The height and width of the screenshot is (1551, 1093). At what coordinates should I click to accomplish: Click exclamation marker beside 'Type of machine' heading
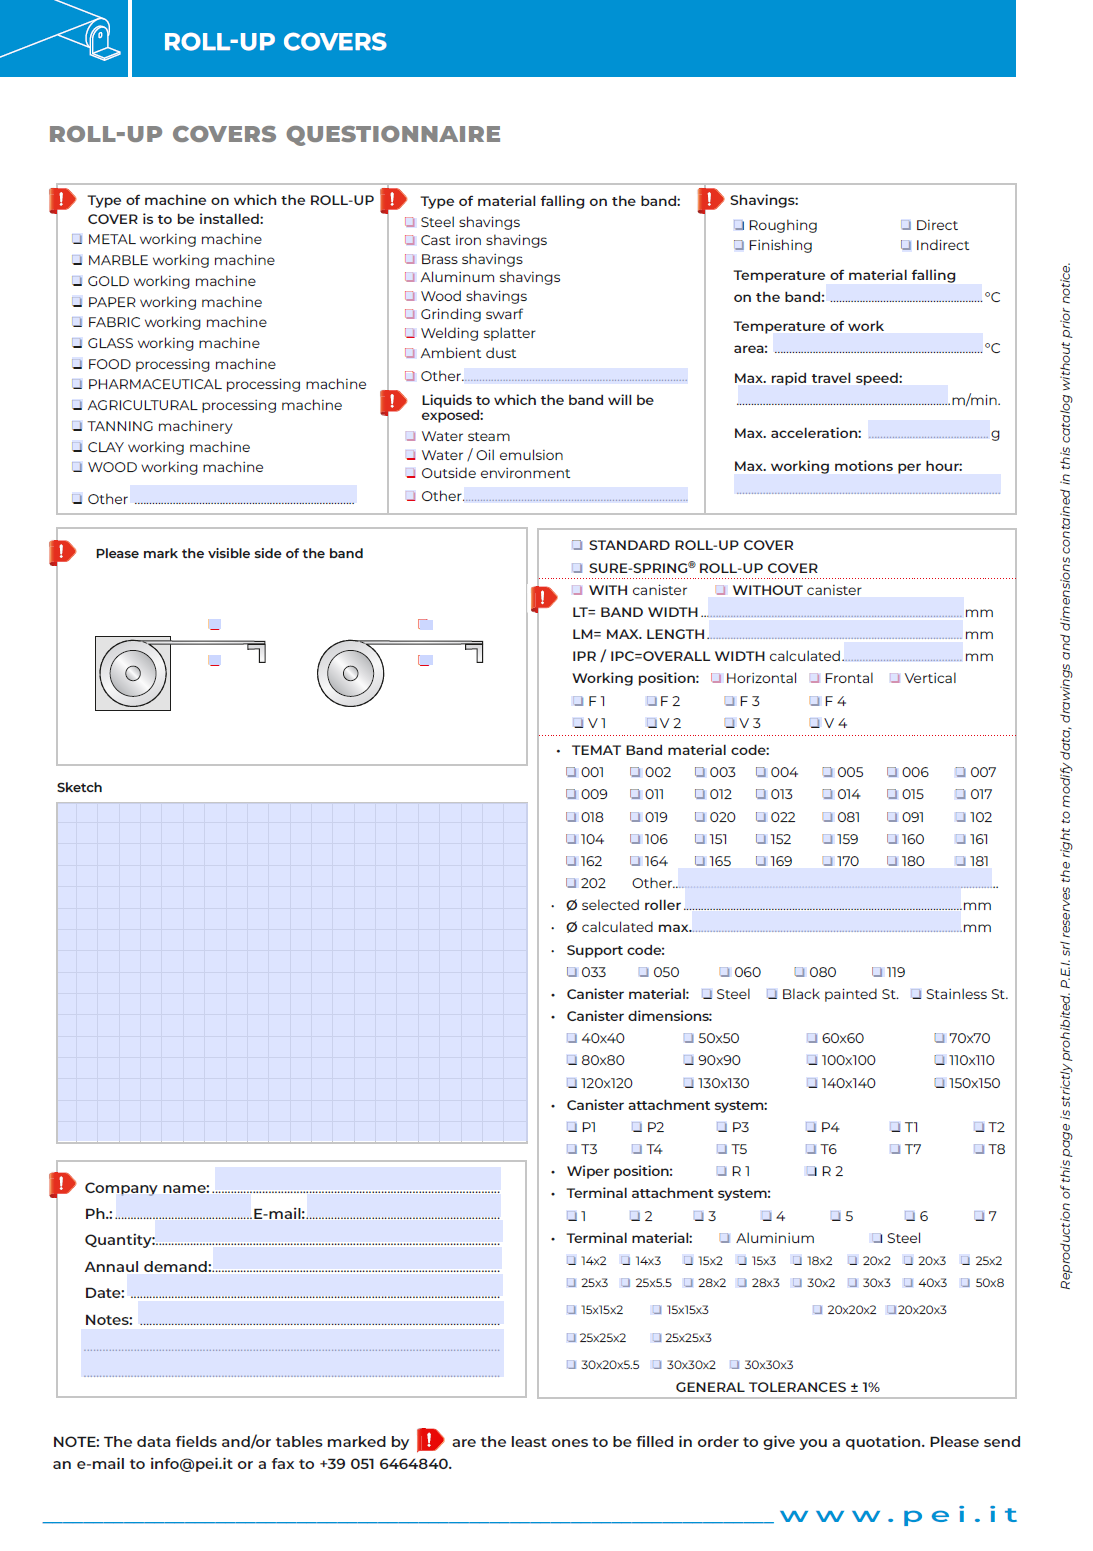click(x=62, y=200)
